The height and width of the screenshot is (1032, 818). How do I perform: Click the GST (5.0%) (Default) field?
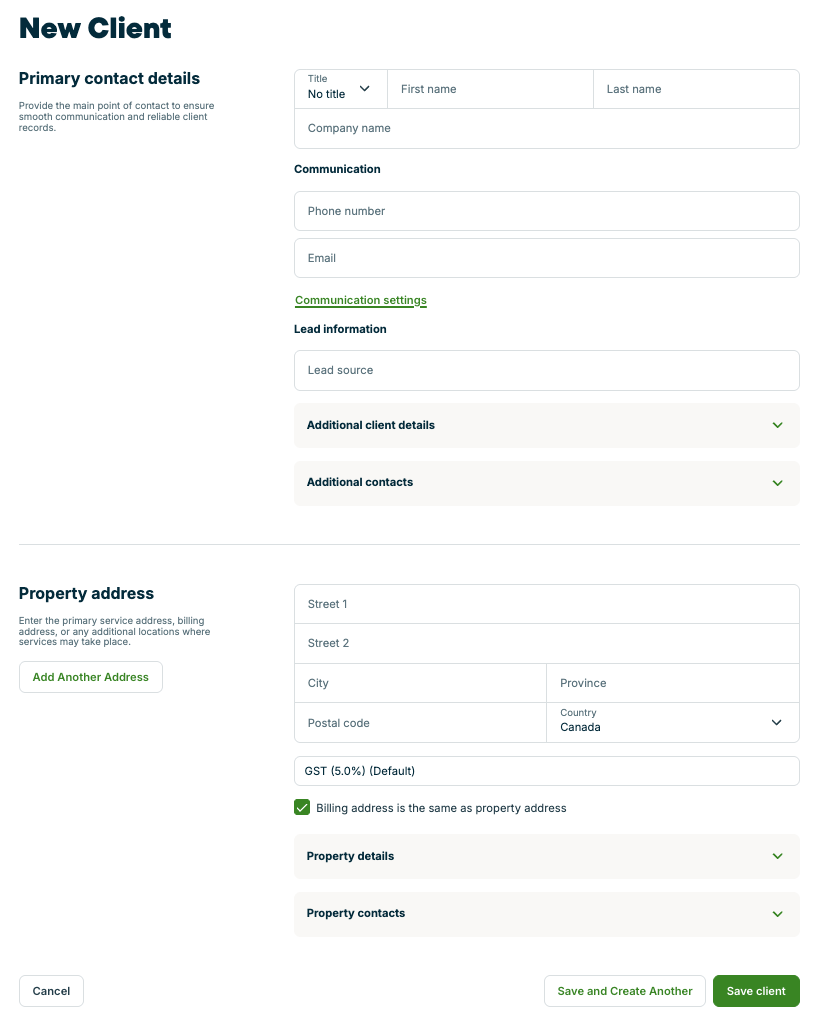[546, 770]
